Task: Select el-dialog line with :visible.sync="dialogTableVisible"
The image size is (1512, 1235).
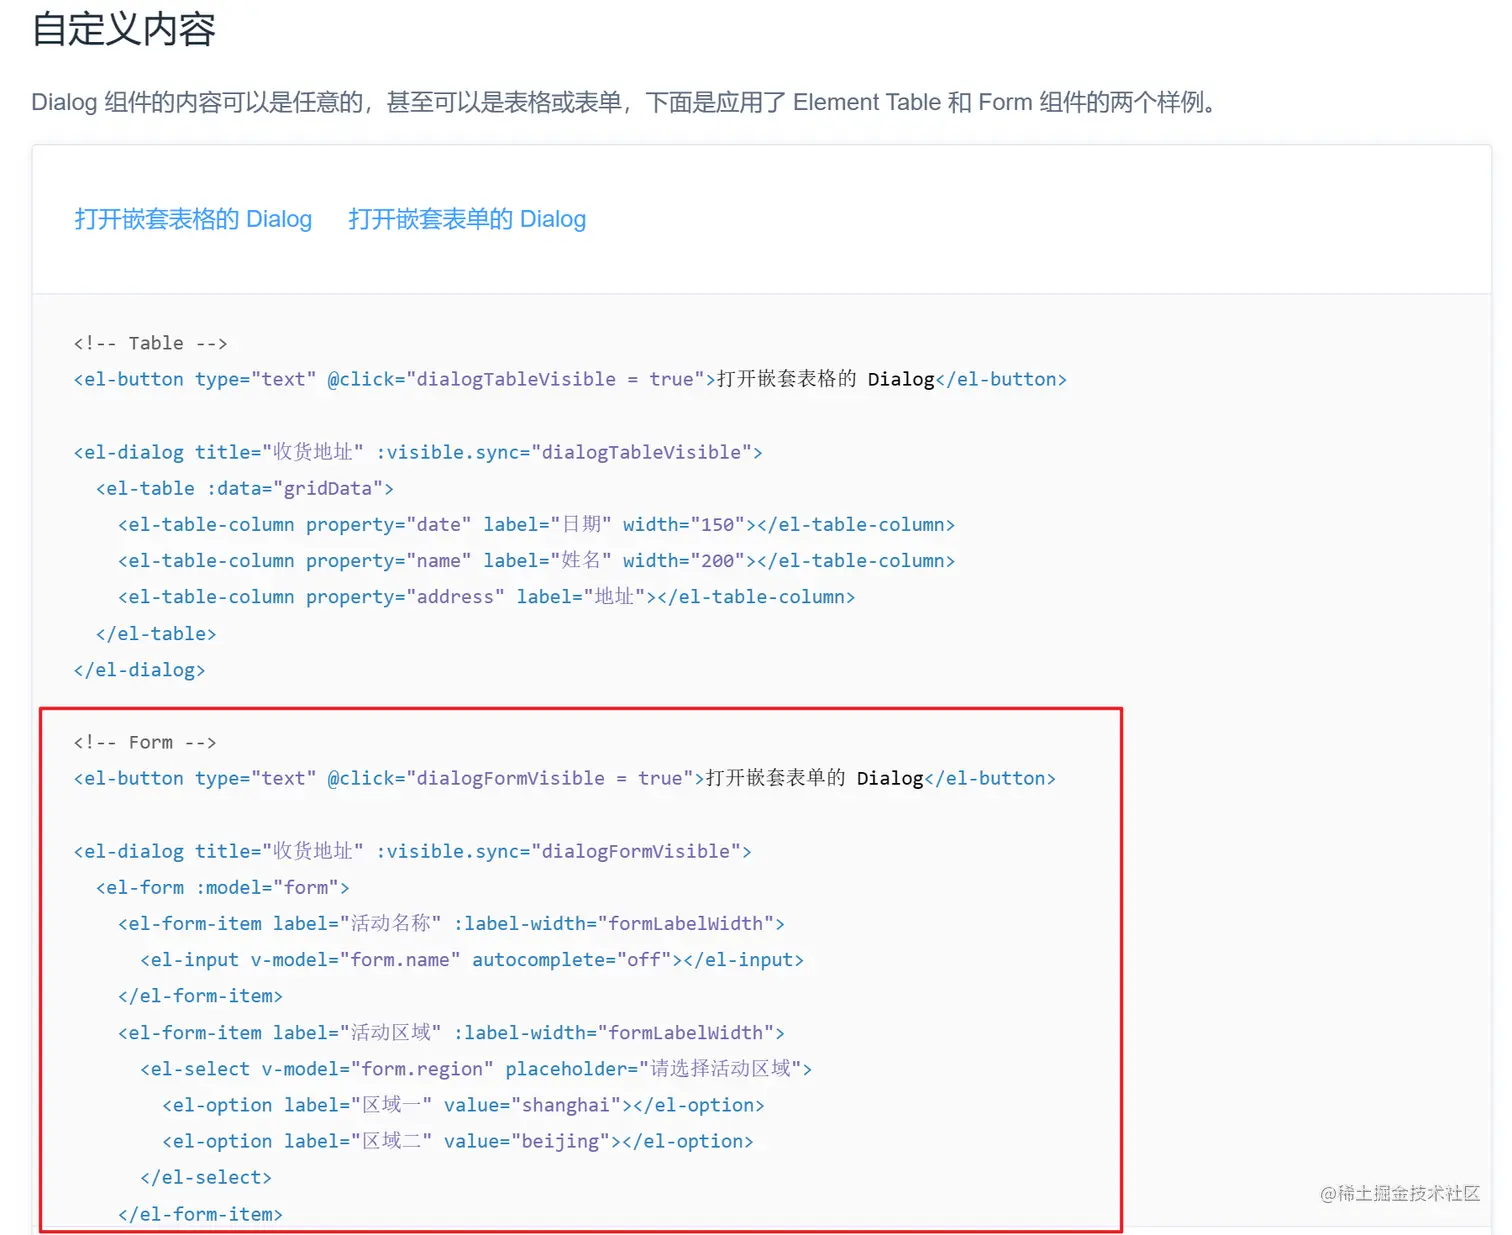Action: pyautogui.click(x=418, y=452)
